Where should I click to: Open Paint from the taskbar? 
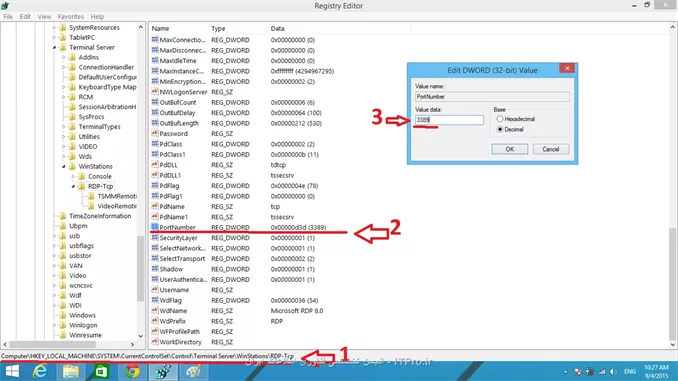pyautogui.click(x=193, y=371)
